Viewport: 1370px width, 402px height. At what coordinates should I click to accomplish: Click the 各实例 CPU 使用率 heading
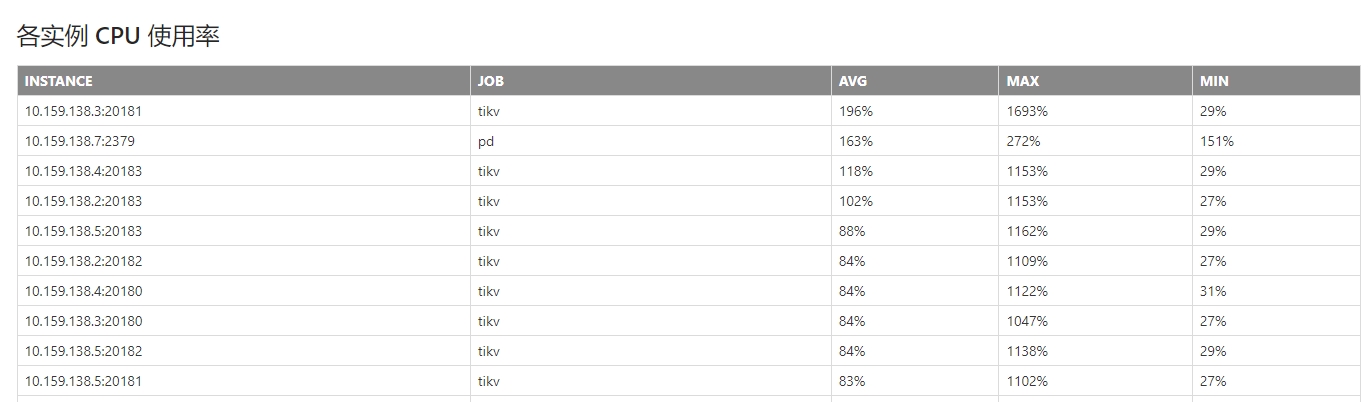tap(118, 37)
